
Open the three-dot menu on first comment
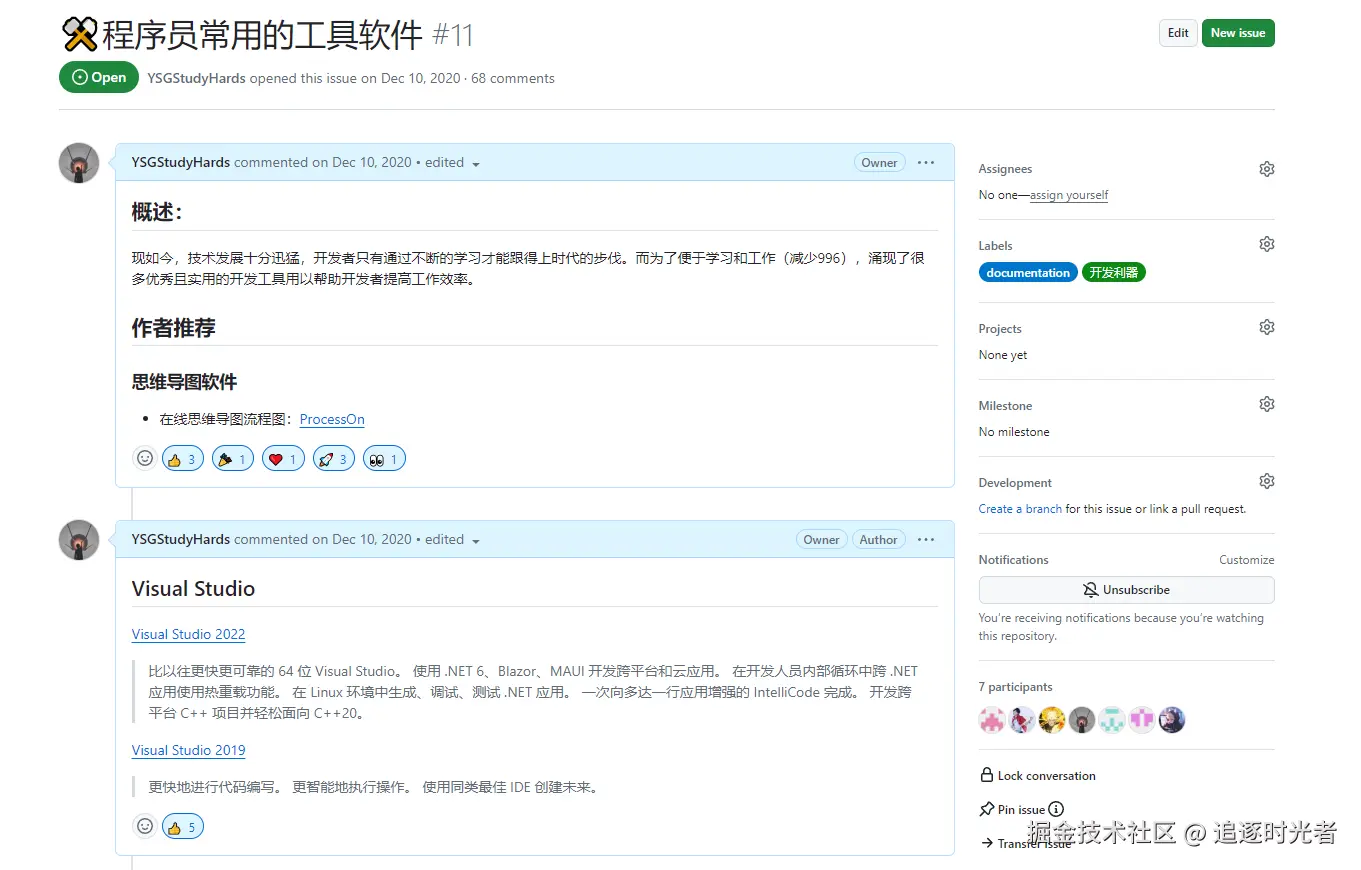[926, 162]
